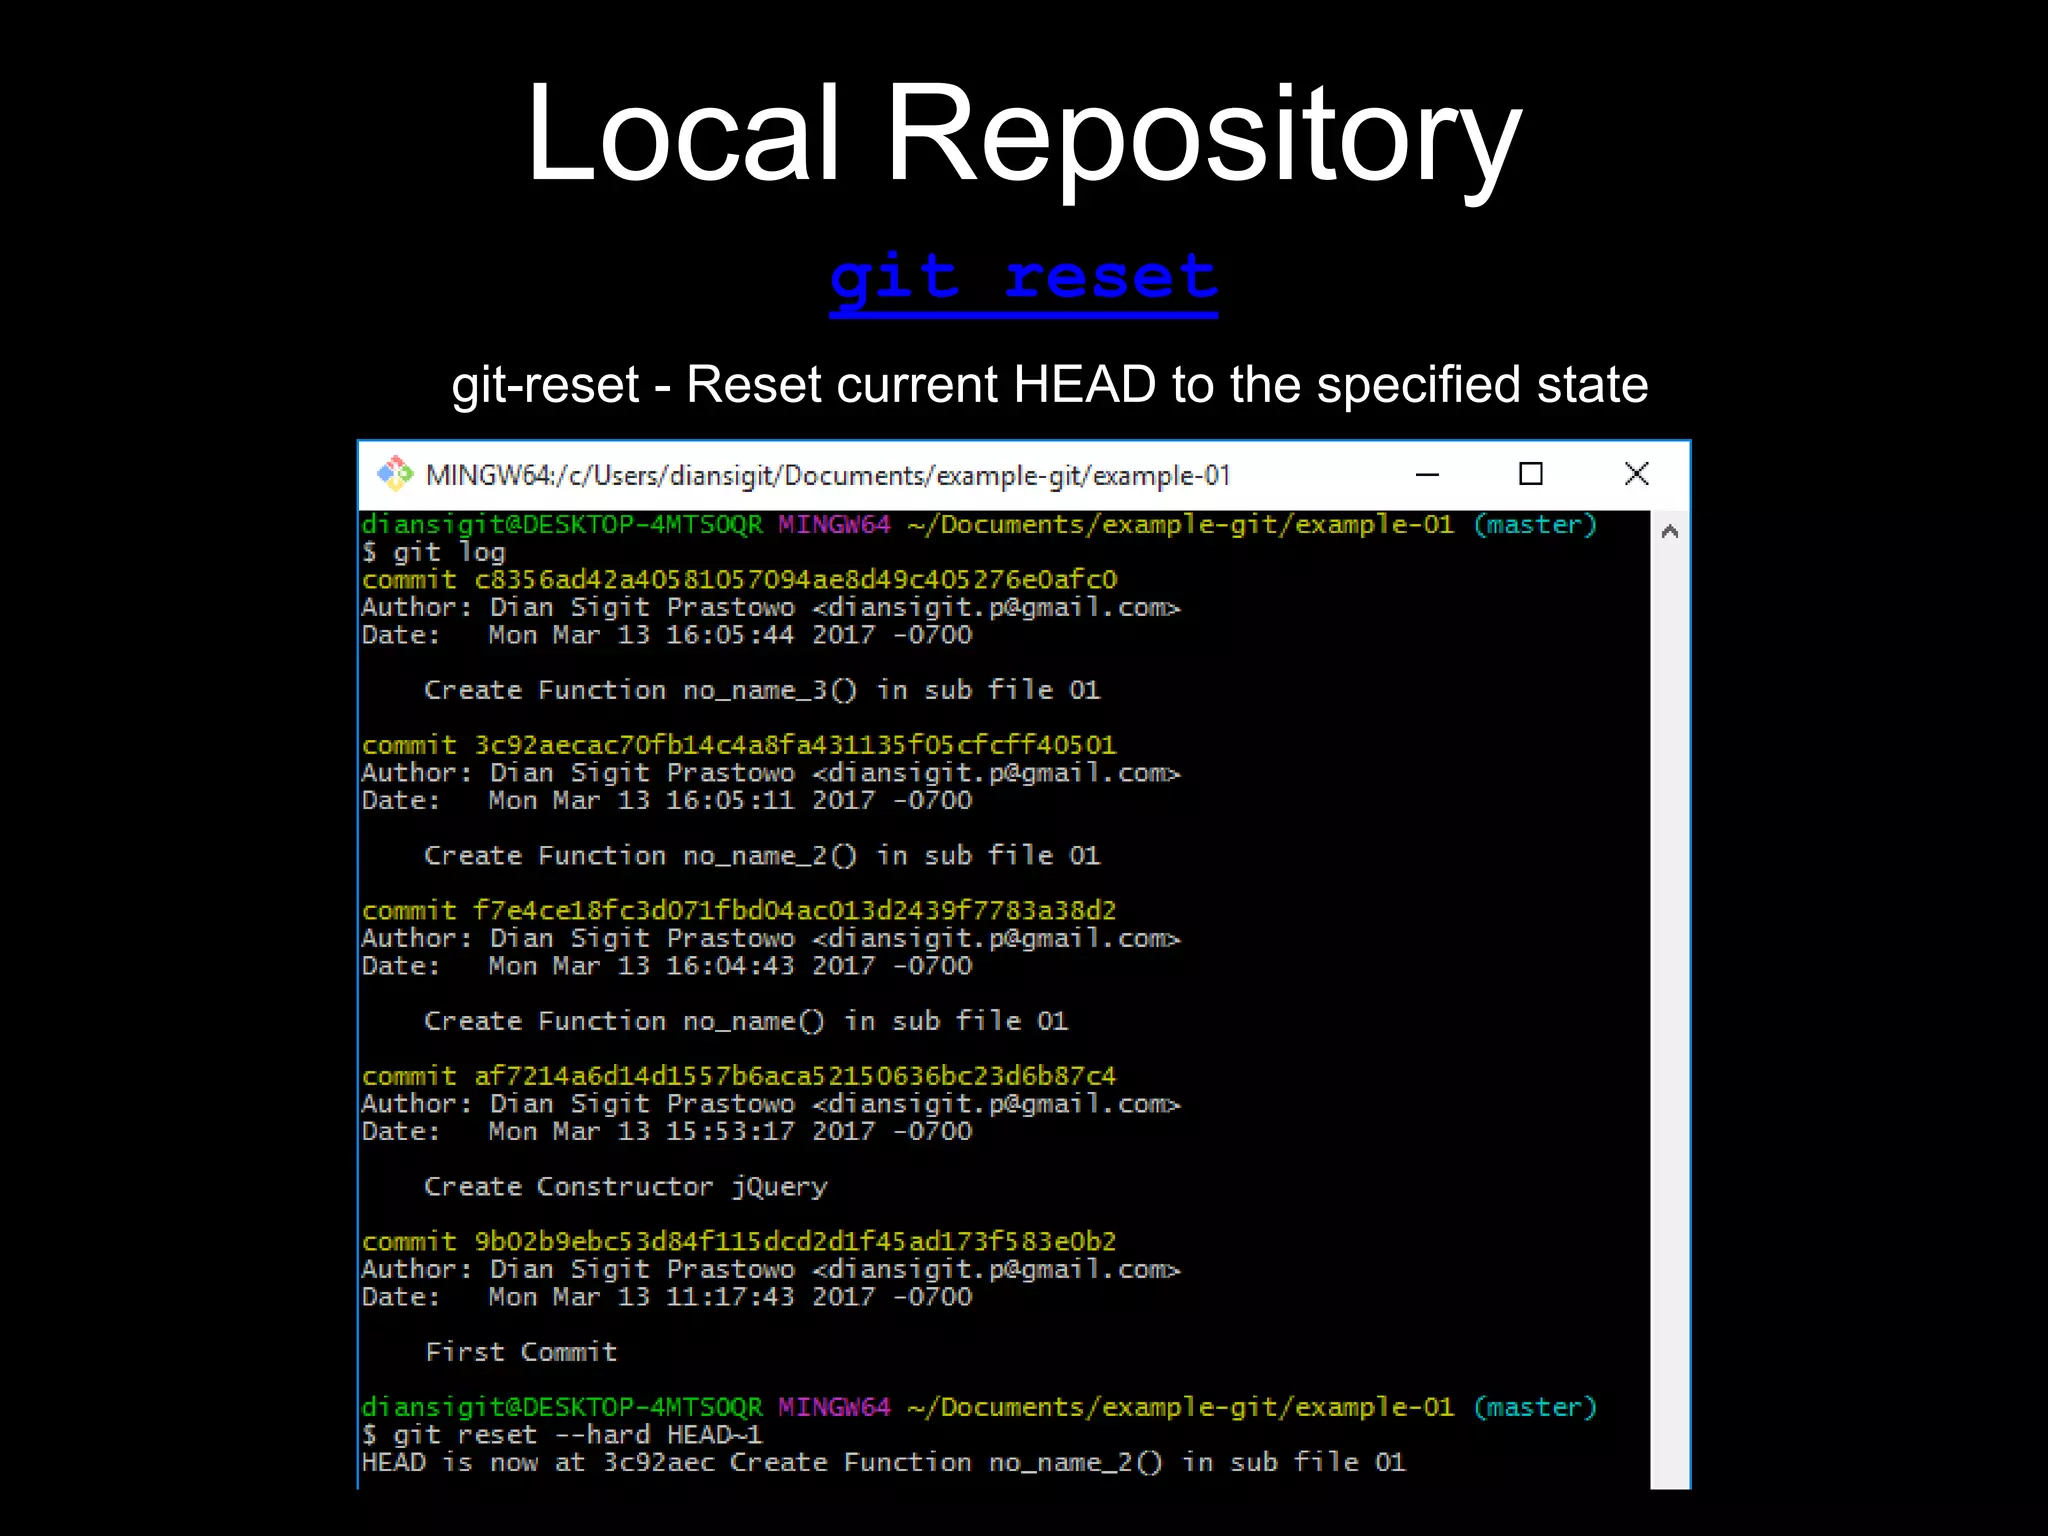Click commit hash starting with f7e4ce18
This screenshot has width=2048, height=1536.
click(795, 911)
